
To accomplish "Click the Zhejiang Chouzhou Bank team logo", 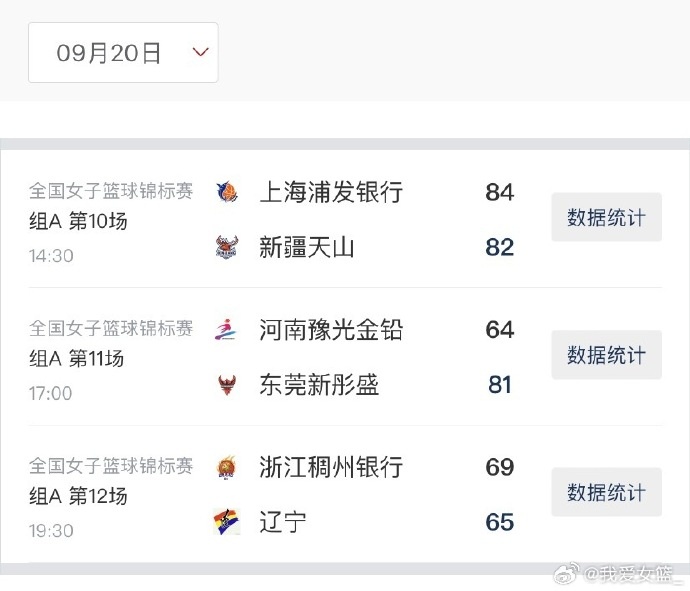I will pyautogui.click(x=227, y=467).
